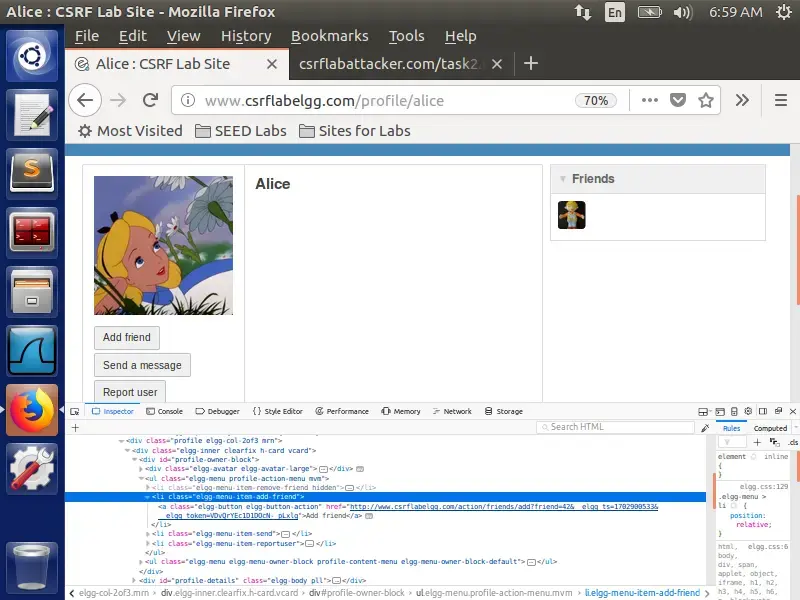This screenshot has width=800, height=600.
Task: Click the Add friend button
Action: (127, 337)
